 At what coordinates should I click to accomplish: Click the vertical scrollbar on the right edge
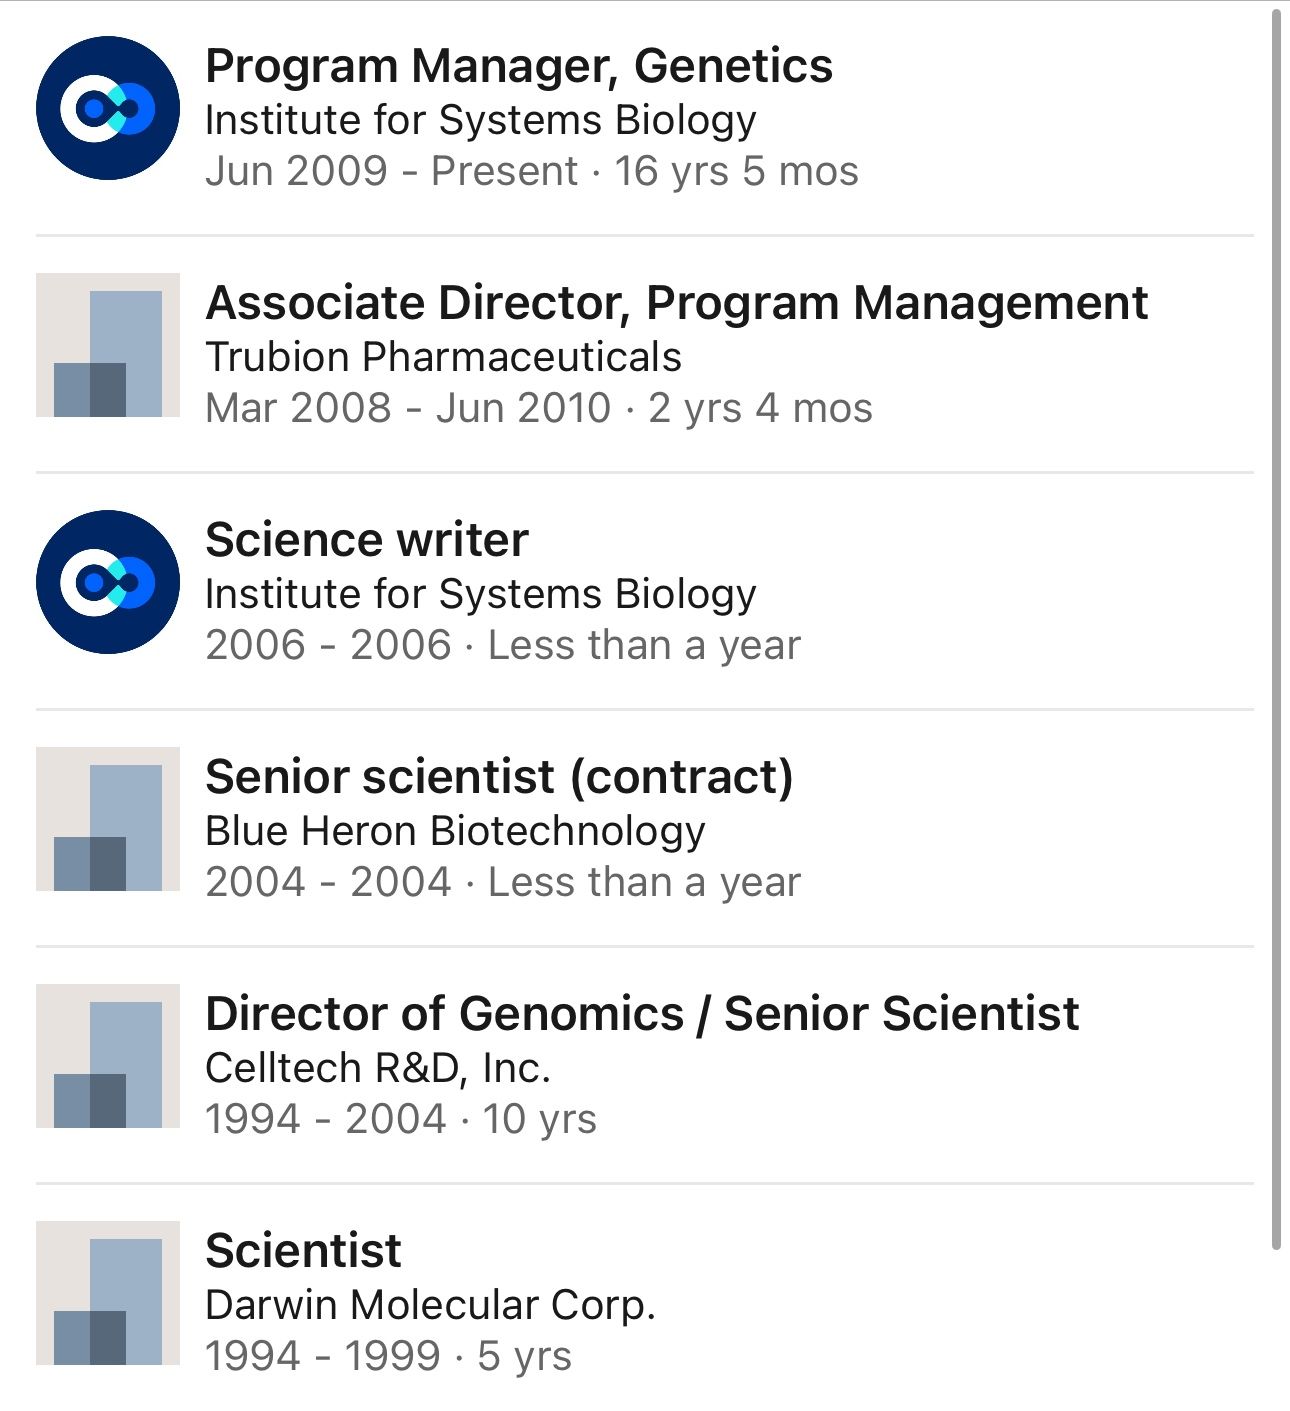tap(1276, 630)
